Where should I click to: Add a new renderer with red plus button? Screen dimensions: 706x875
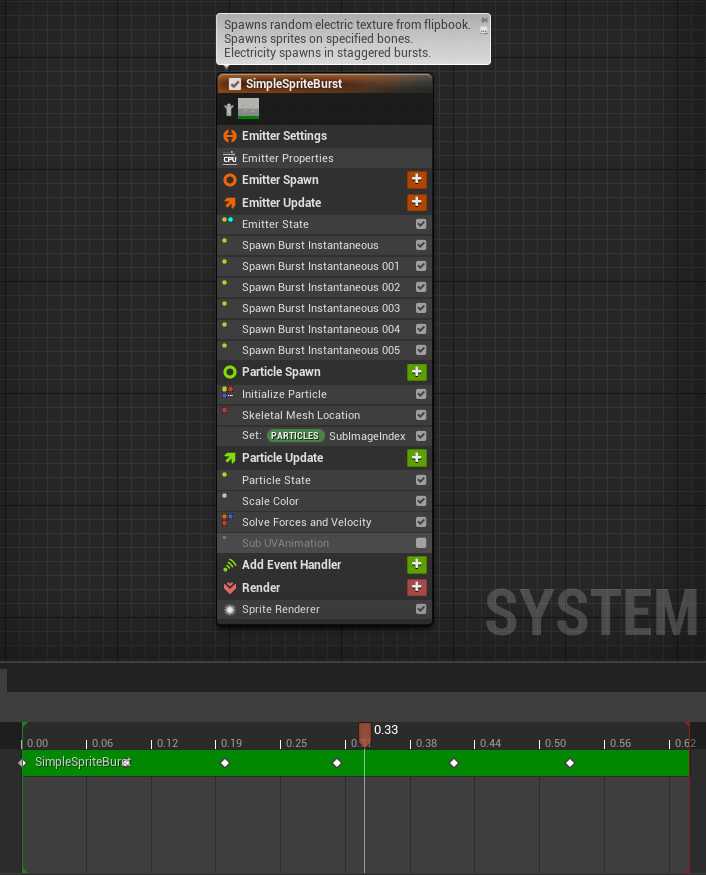416,587
